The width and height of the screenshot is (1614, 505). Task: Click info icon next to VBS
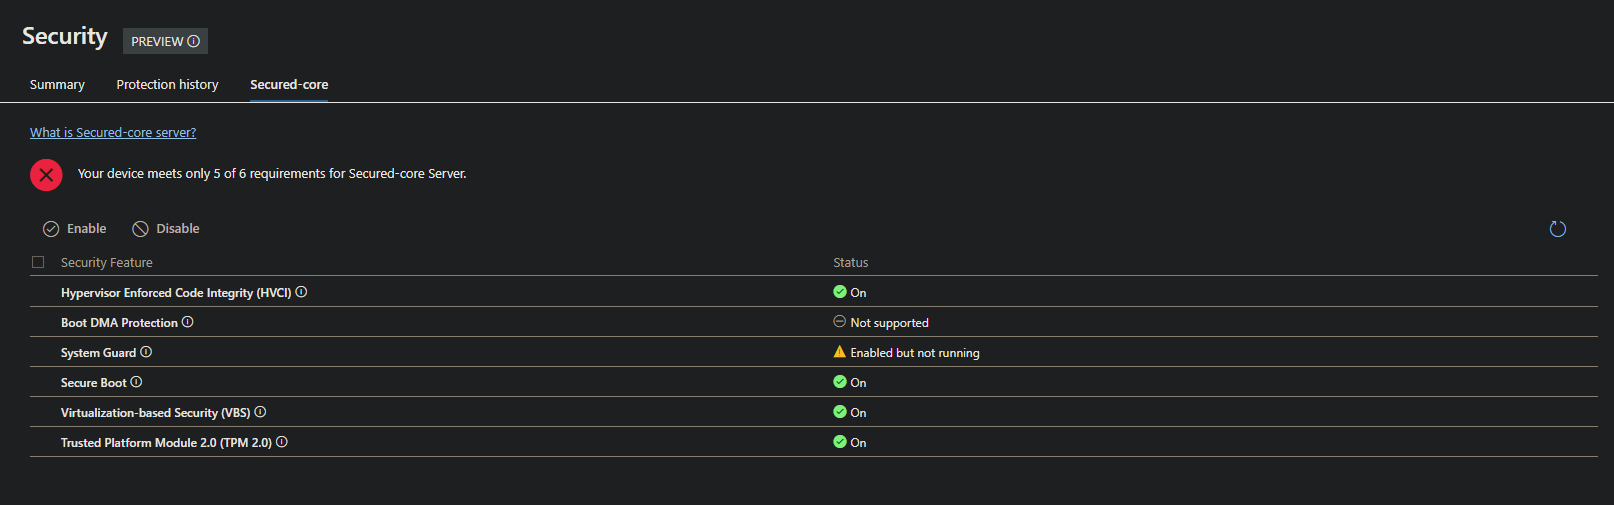coord(260,412)
